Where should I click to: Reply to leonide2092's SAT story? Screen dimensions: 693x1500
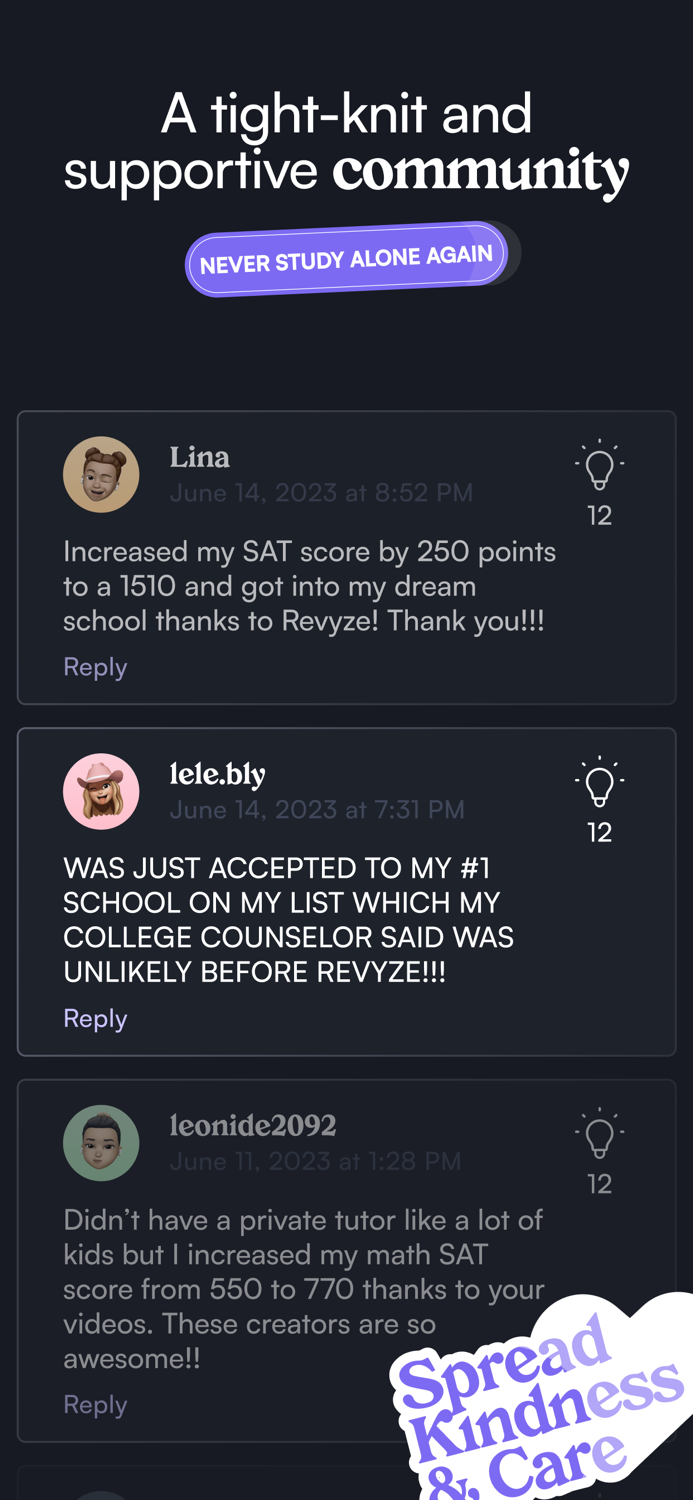point(95,1404)
